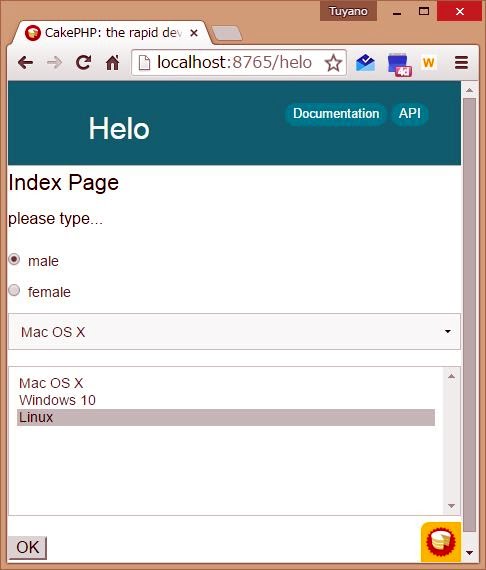Open the Documentation link
This screenshot has width=486, height=570.
336,114
